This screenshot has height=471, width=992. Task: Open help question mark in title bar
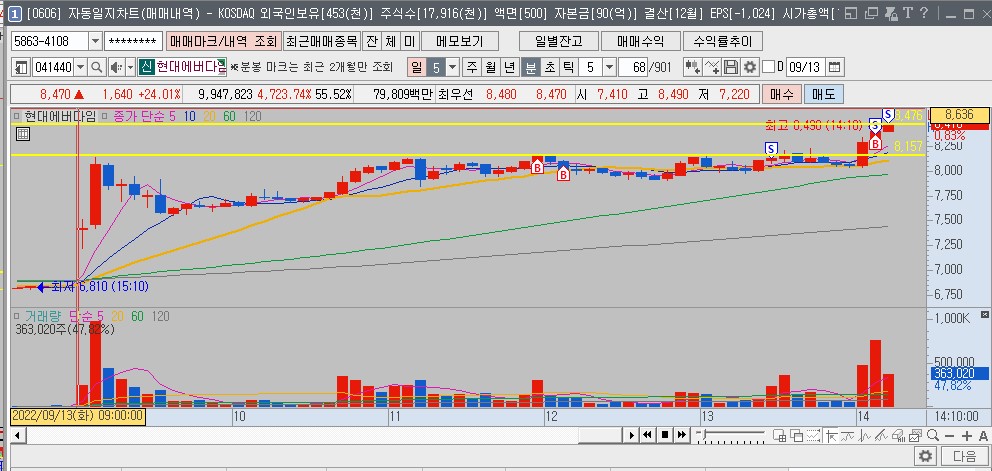tap(924, 13)
